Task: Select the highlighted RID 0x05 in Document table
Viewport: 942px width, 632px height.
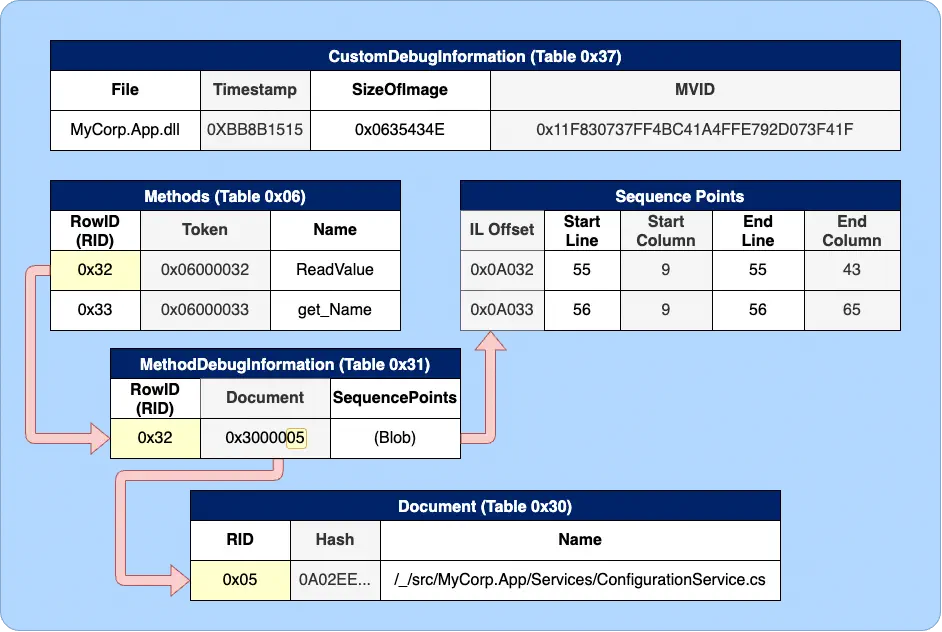Action: [x=239, y=578]
